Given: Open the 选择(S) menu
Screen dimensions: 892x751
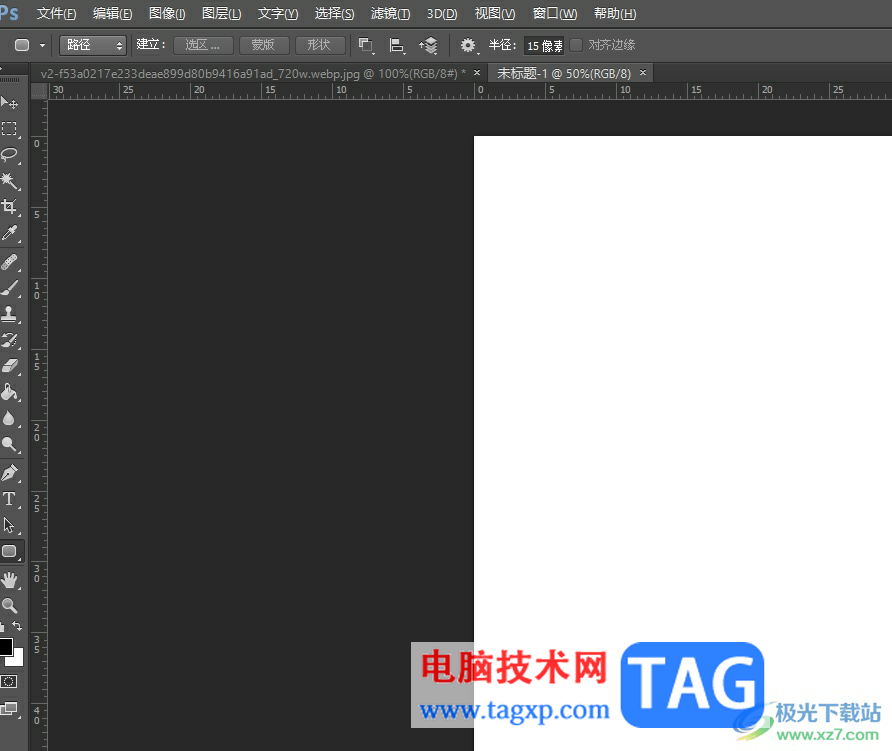Looking at the screenshot, I should click(334, 13).
